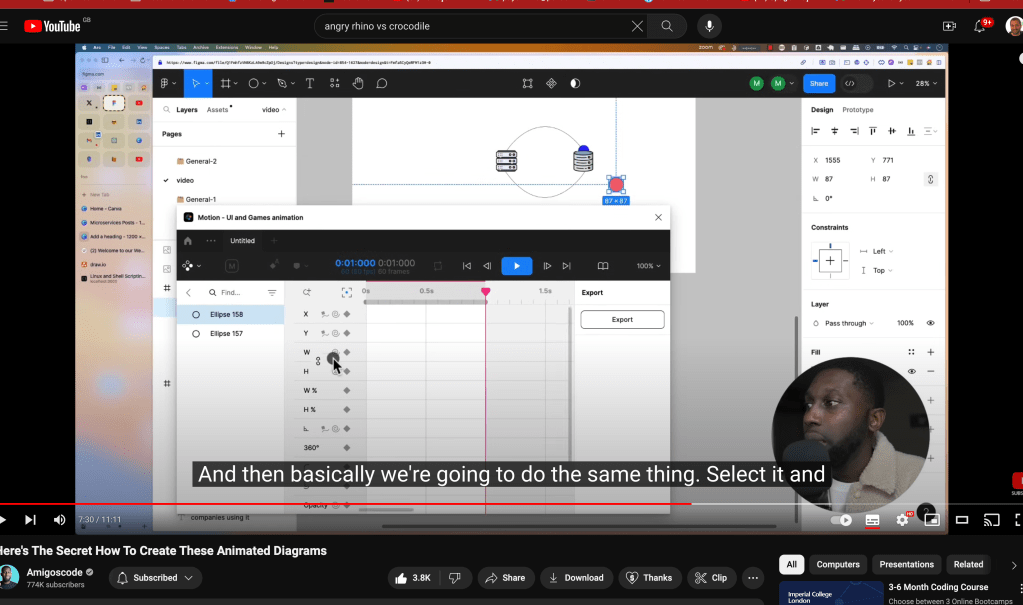Click the Create component icon
This screenshot has width=1023, height=605.
tap(551, 84)
